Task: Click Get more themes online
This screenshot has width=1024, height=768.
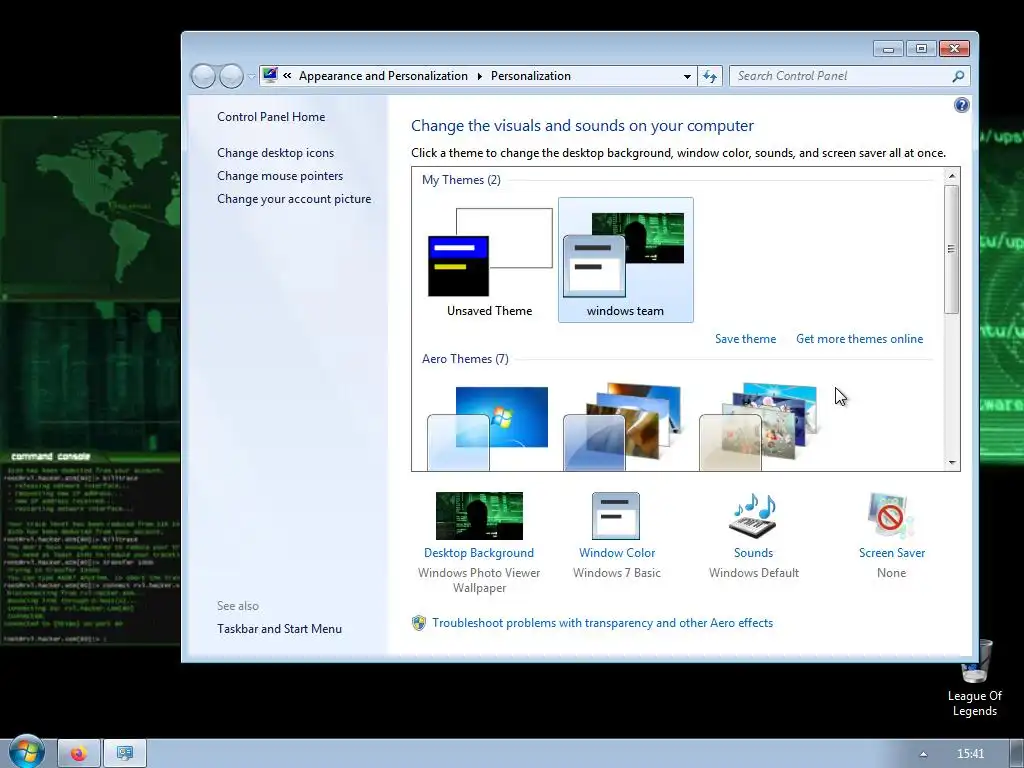Action: coord(859,339)
